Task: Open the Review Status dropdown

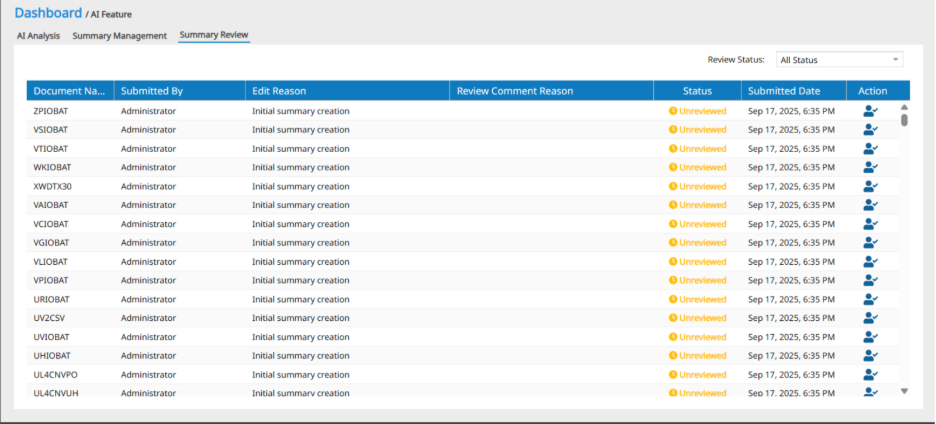Action: [x=839, y=60]
